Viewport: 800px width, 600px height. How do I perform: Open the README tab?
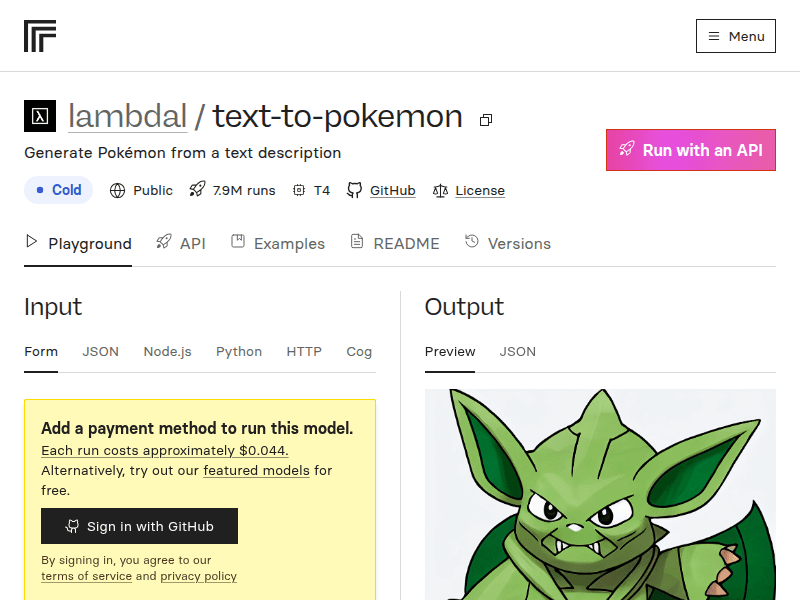(x=395, y=243)
